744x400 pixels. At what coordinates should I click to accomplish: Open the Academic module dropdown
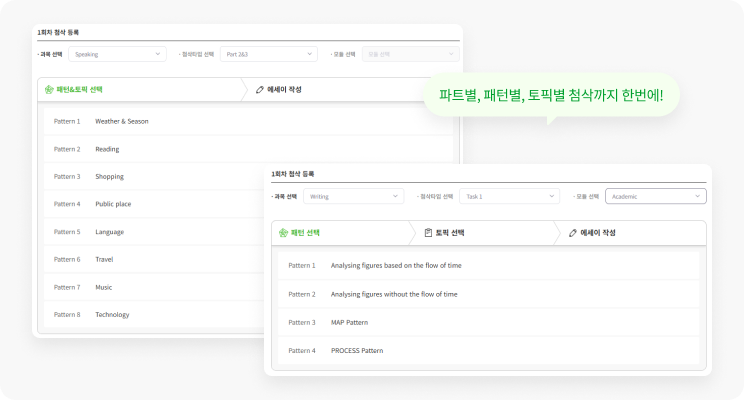point(656,196)
